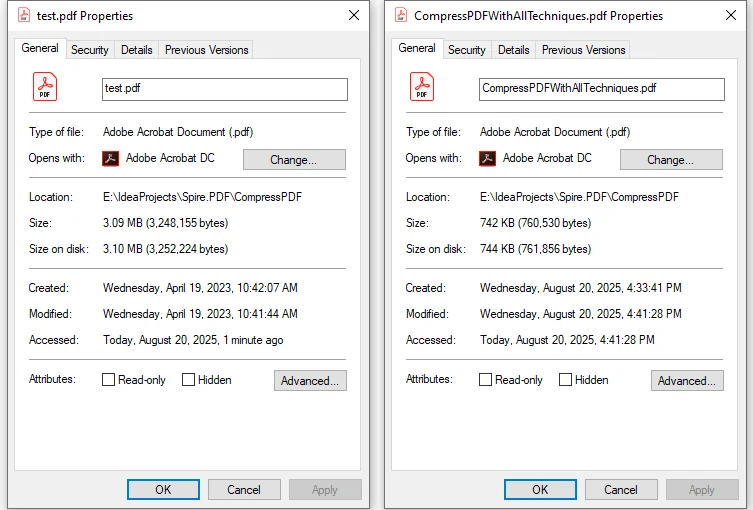Open Previous Versions tab in CompressPDFWithAllTechniques Properties
The width and height of the screenshot is (753, 510).
click(583, 50)
